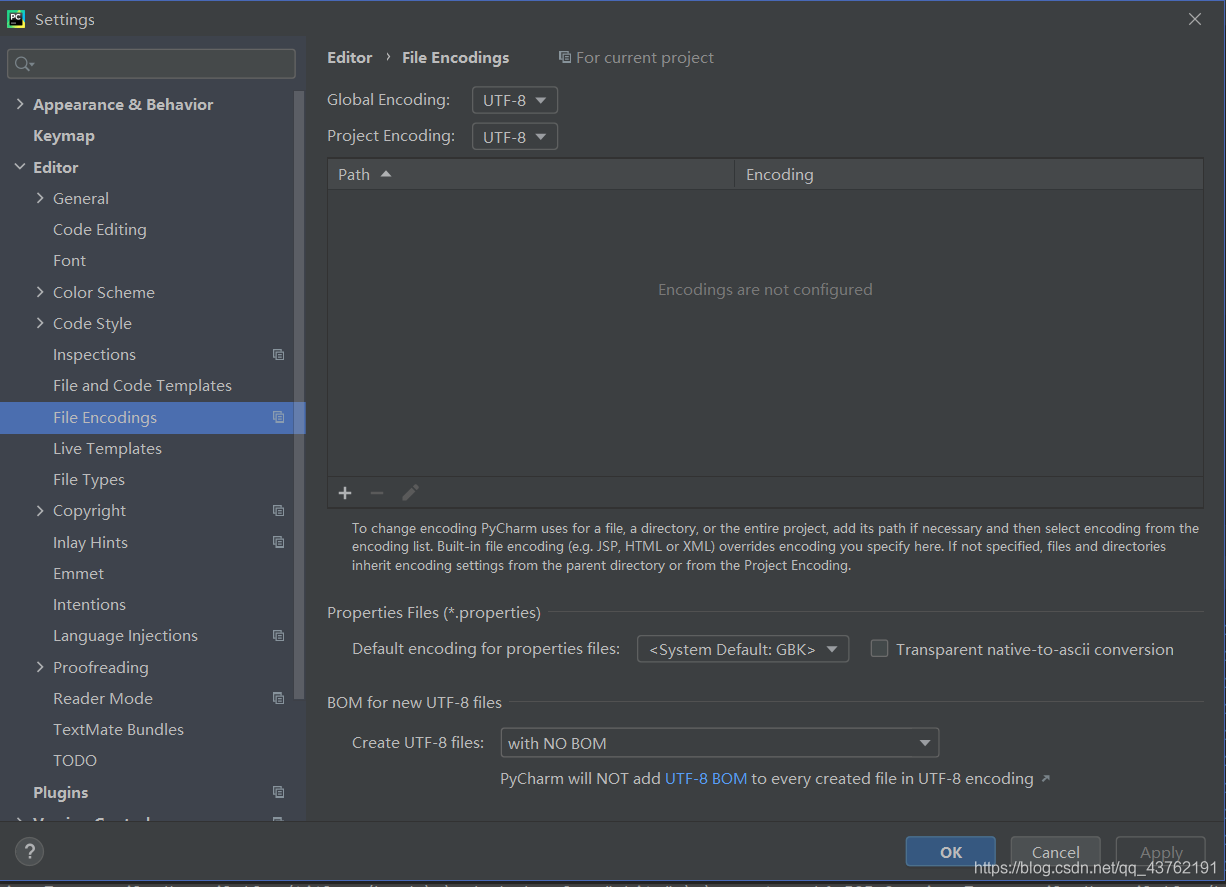
Task: Click the Path column header
Action: pyautogui.click(x=531, y=174)
